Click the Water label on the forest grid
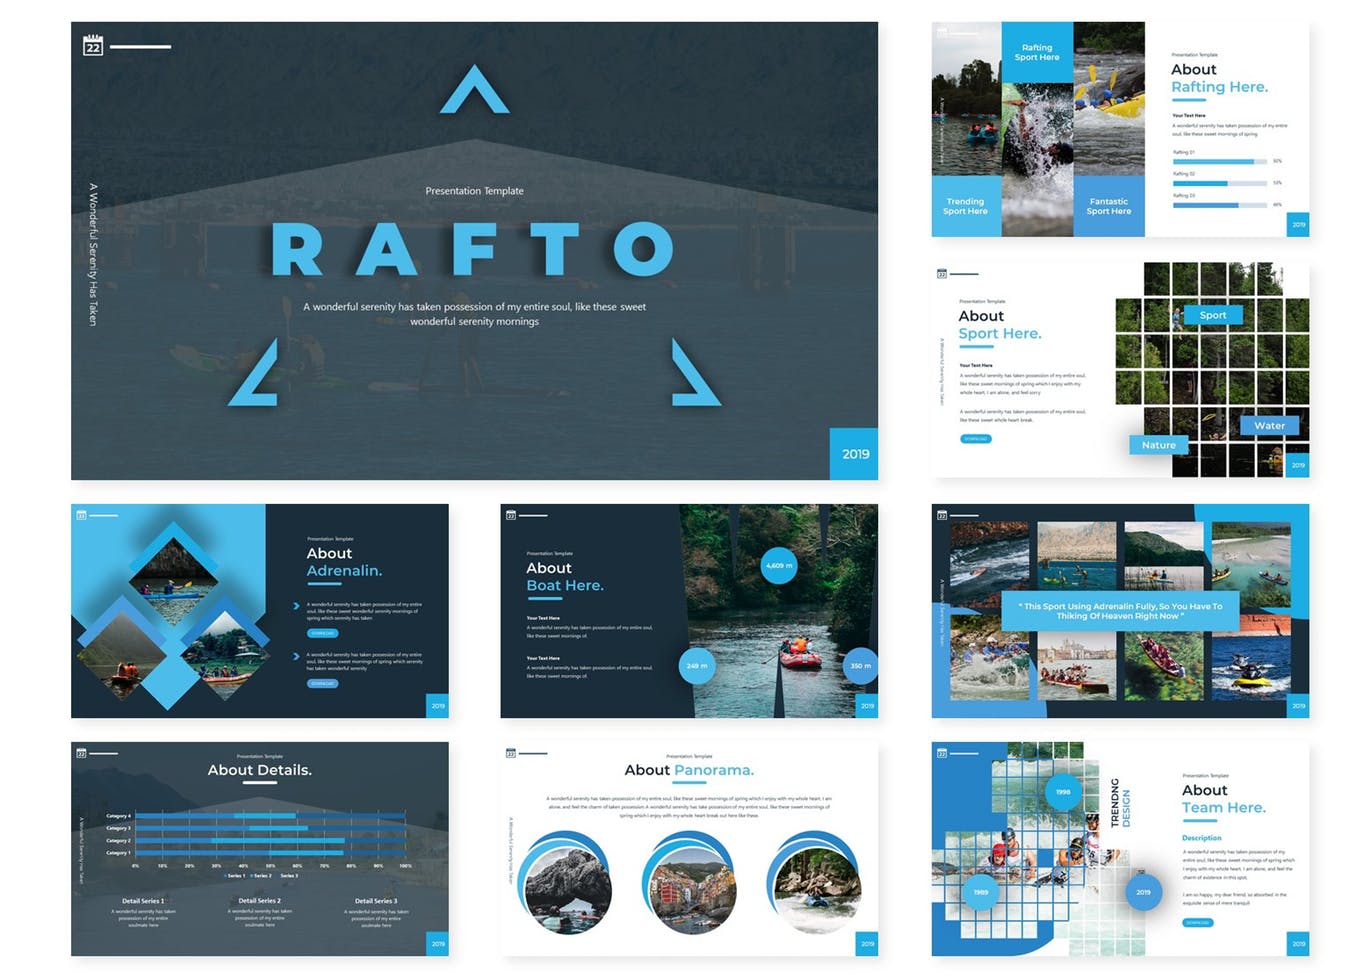 click(x=1269, y=425)
